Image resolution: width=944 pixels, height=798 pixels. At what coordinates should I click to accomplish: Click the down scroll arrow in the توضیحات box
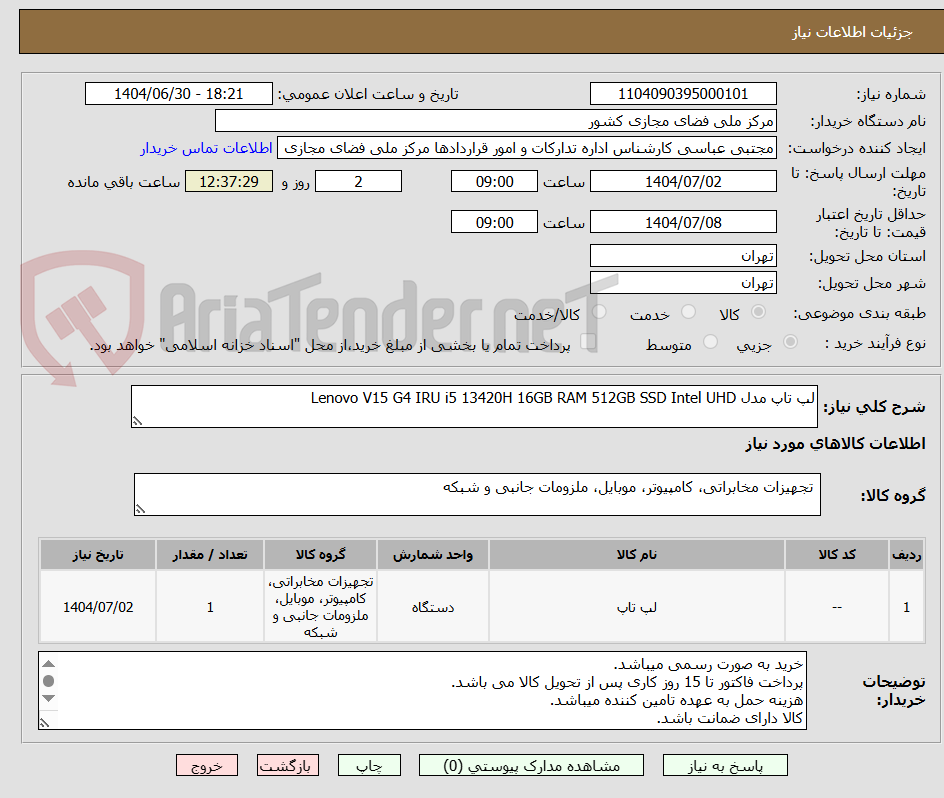click(x=48, y=698)
